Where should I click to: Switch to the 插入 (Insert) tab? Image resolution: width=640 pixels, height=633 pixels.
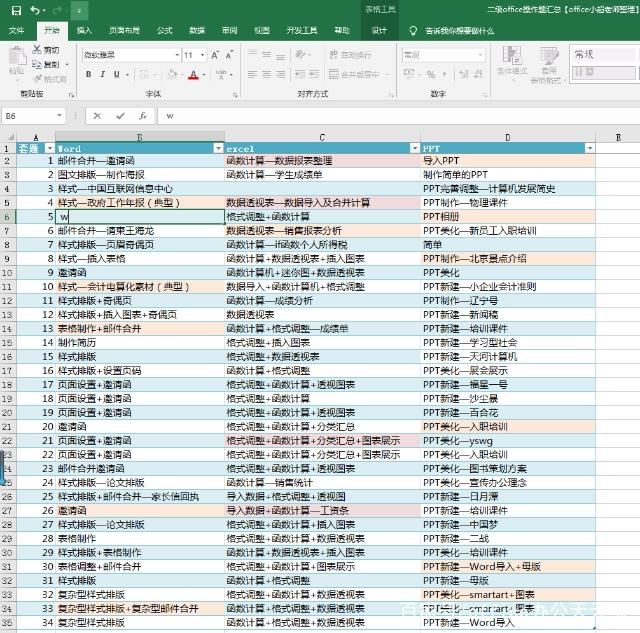84,30
